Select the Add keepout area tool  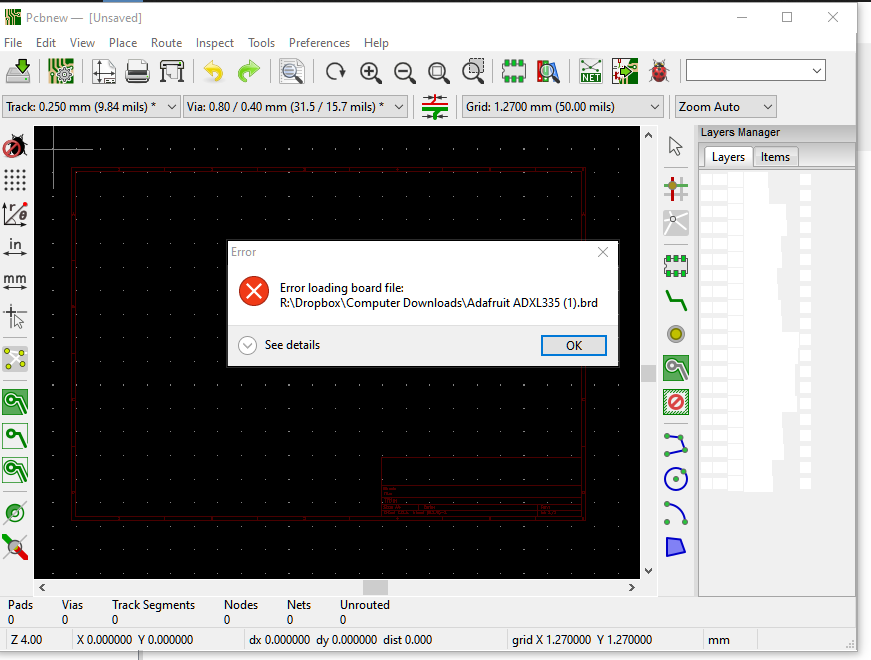pos(676,402)
